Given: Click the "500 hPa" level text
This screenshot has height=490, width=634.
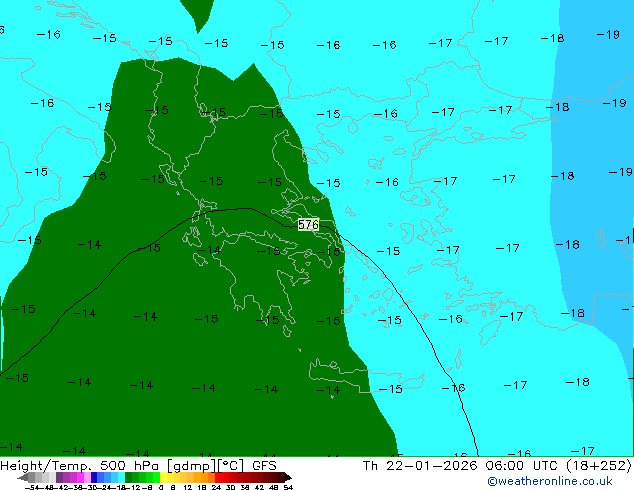Looking at the screenshot, I should click(x=129, y=466).
